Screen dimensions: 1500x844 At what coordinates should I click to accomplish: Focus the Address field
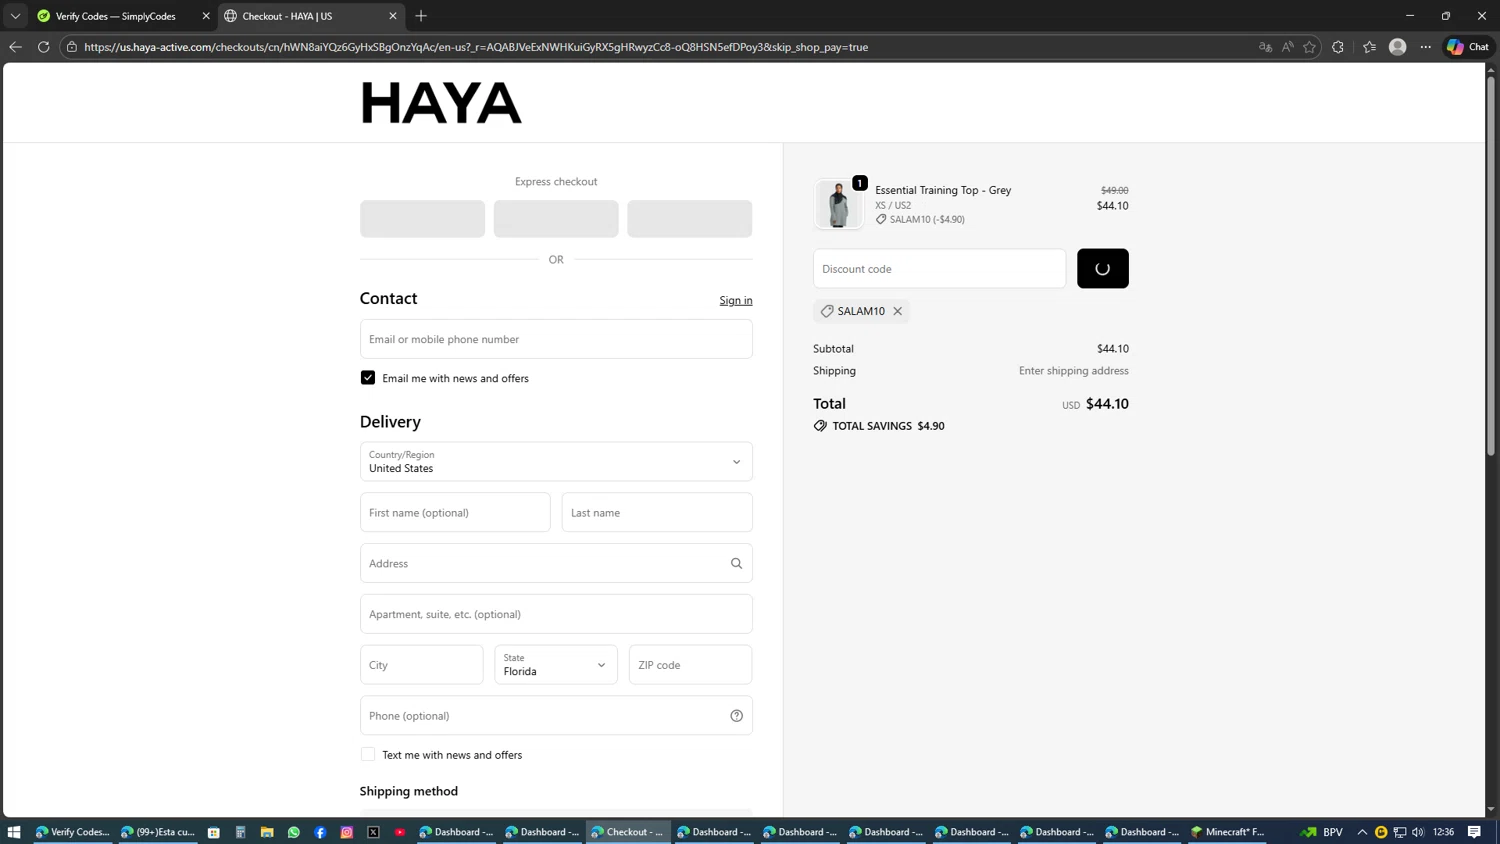coord(556,563)
